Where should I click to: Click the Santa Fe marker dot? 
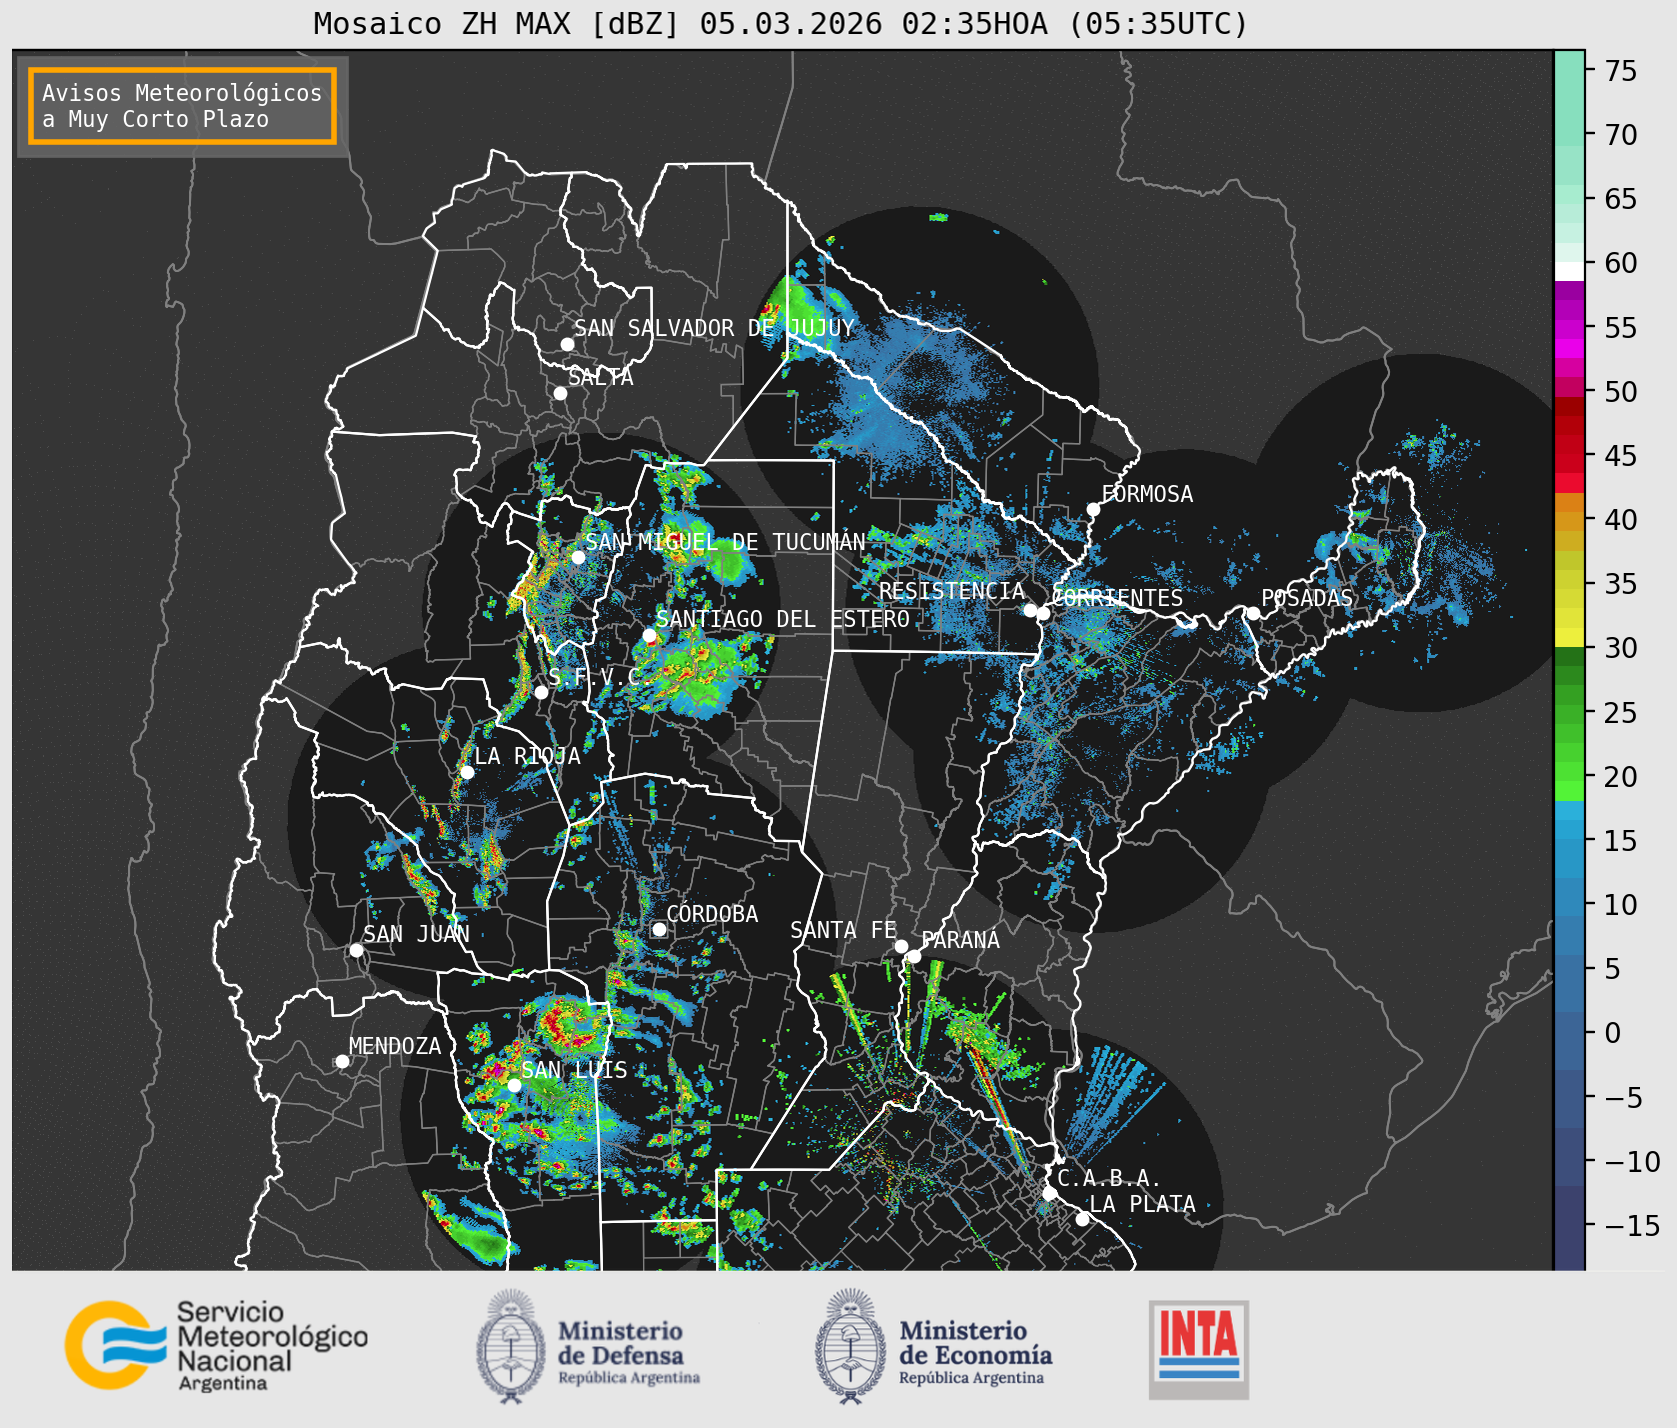click(x=901, y=946)
